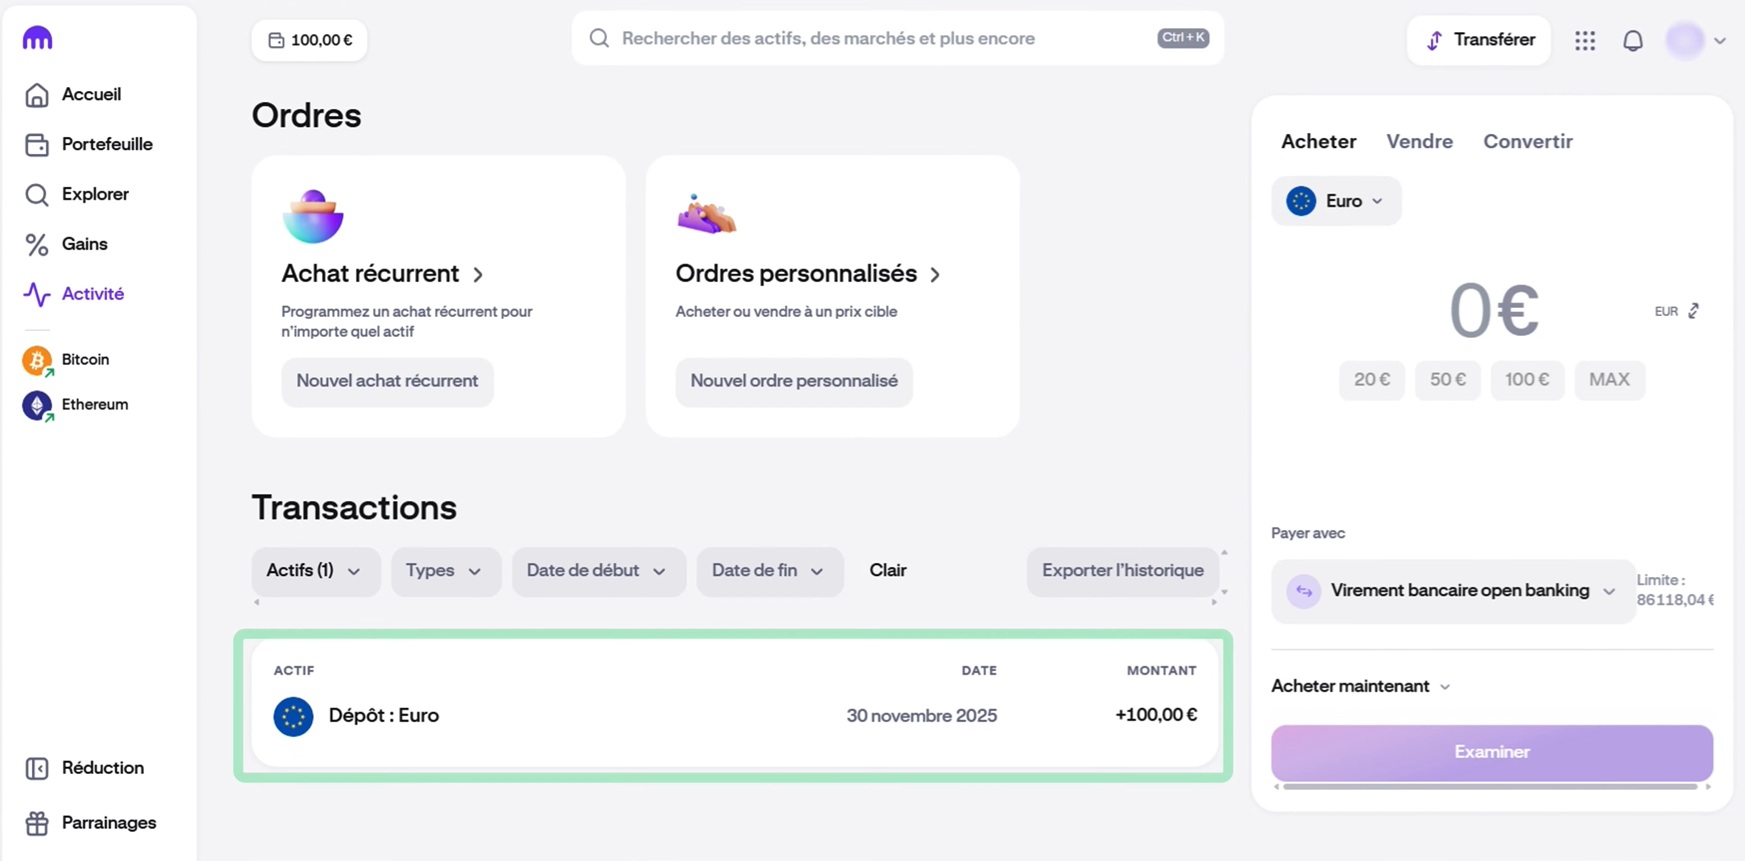
Task: Click the Transférer button
Action: pyautogui.click(x=1479, y=40)
